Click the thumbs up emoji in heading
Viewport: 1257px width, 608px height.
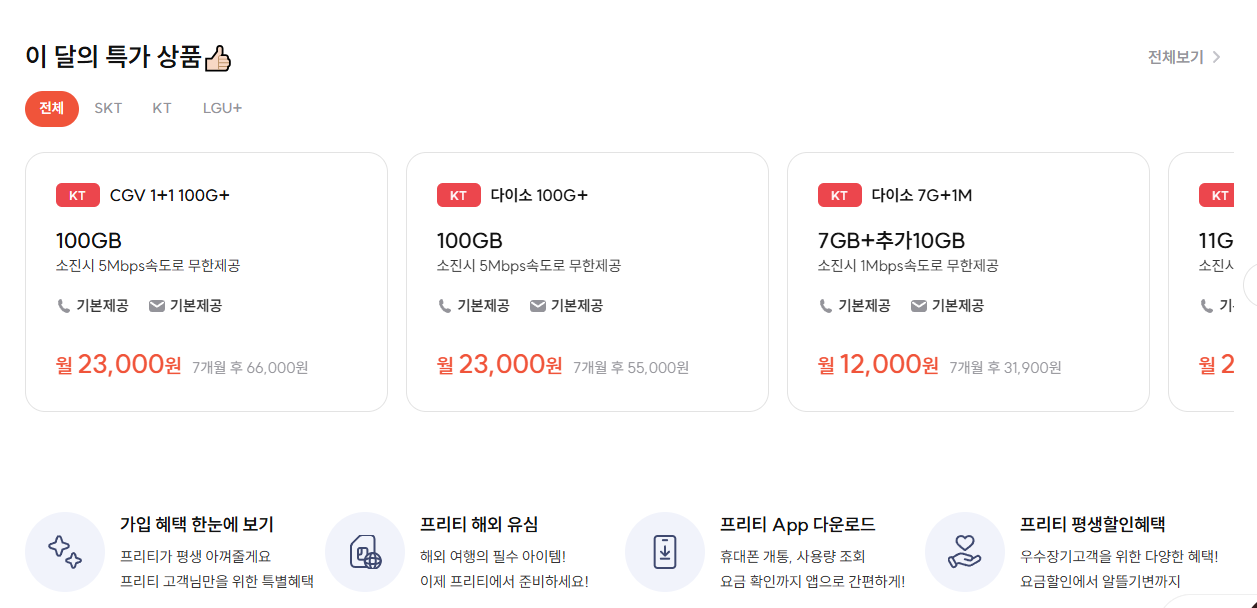pyautogui.click(x=217, y=58)
